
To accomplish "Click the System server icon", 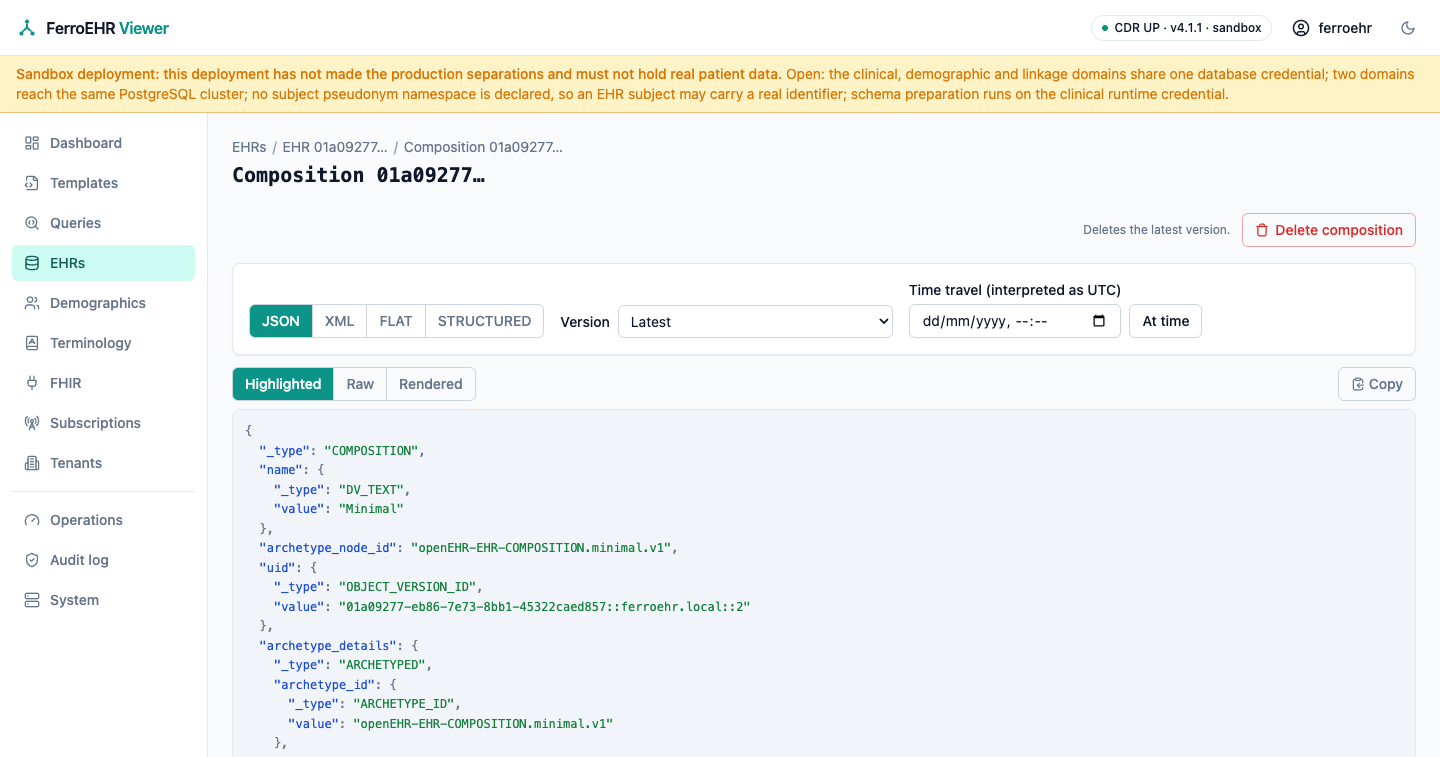I will tap(32, 600).
